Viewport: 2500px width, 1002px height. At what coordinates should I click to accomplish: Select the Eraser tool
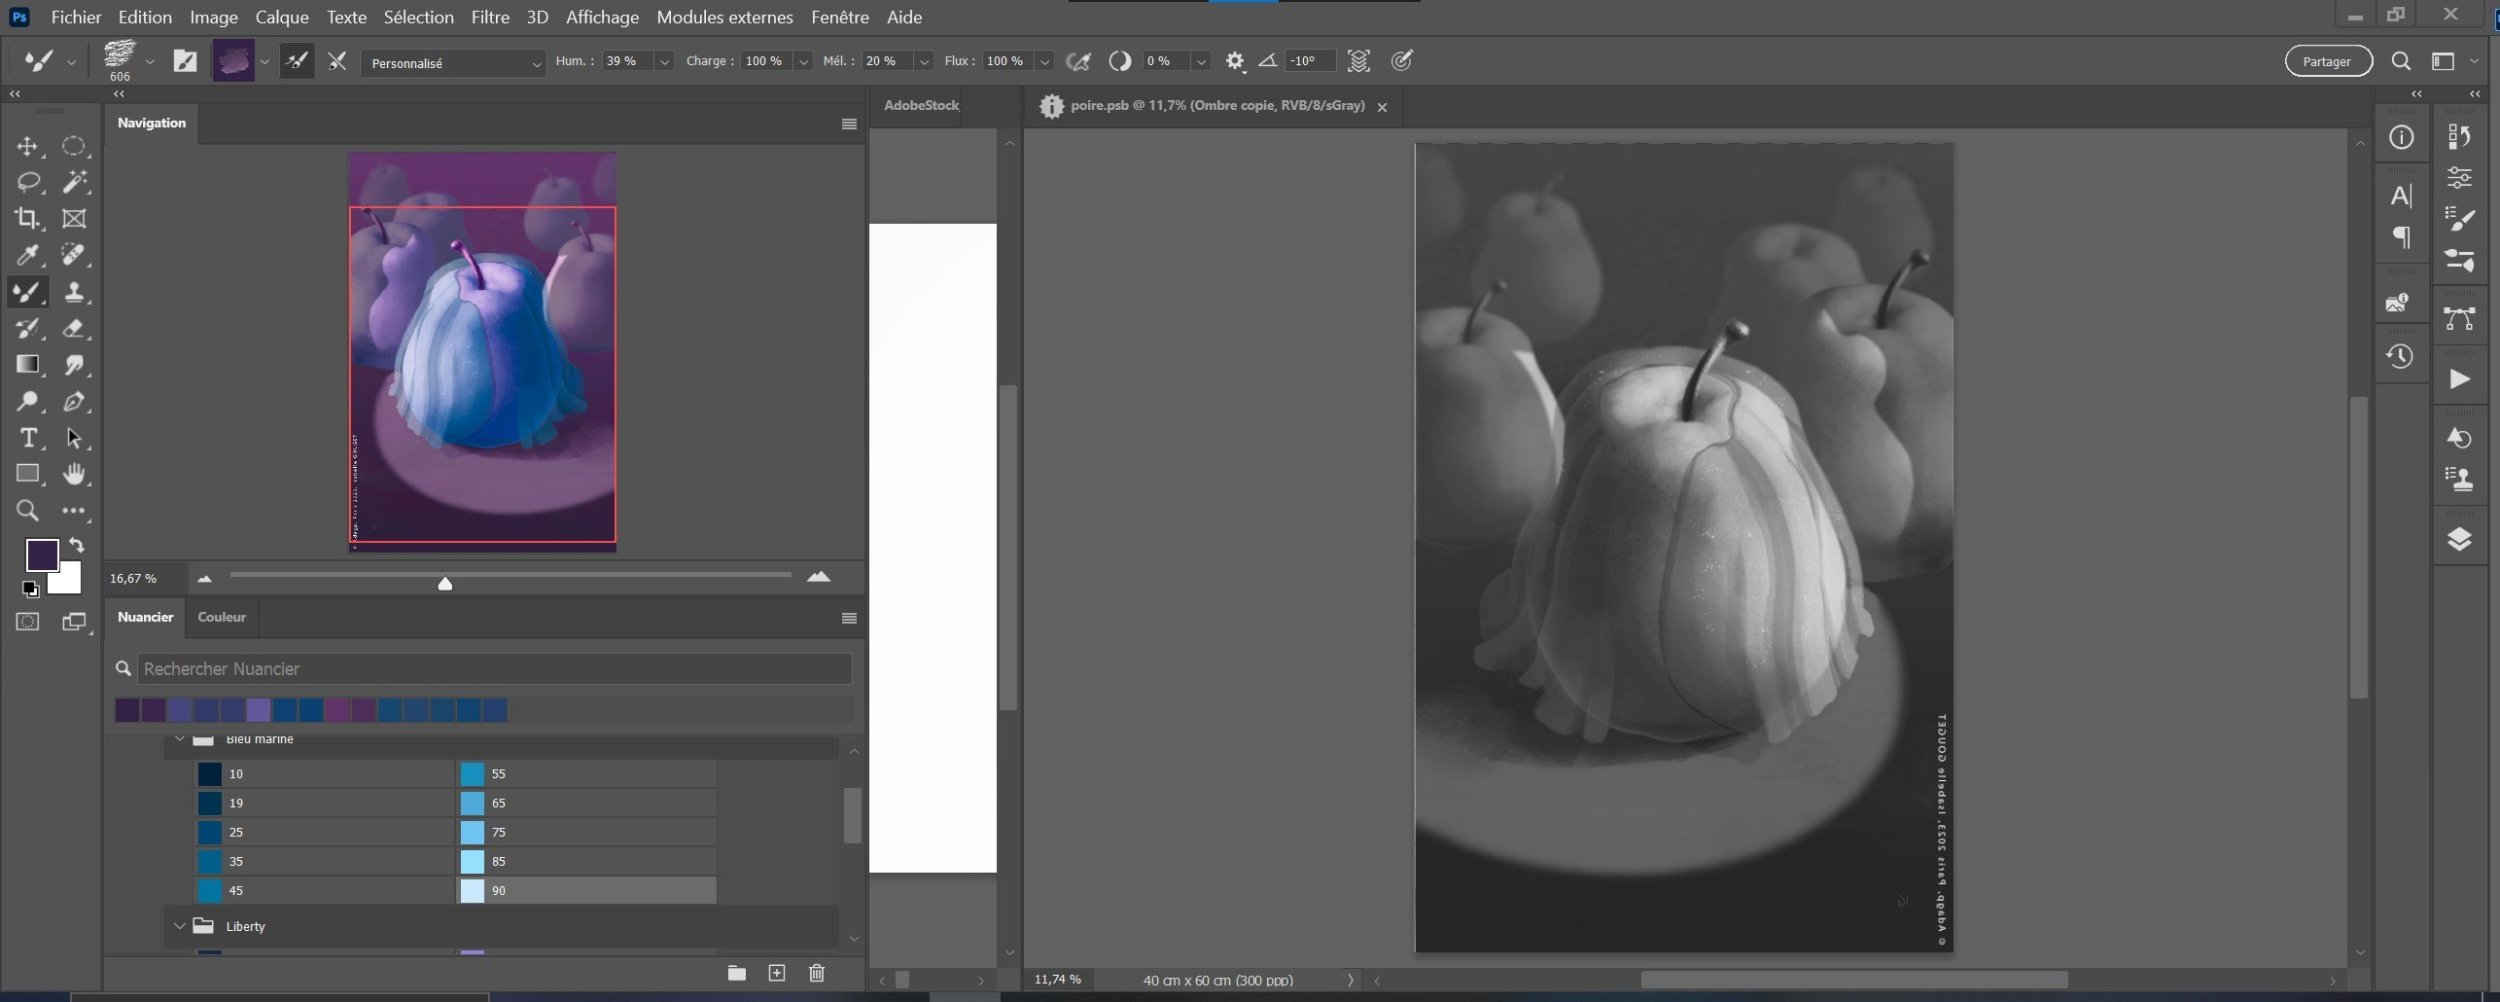73,329
